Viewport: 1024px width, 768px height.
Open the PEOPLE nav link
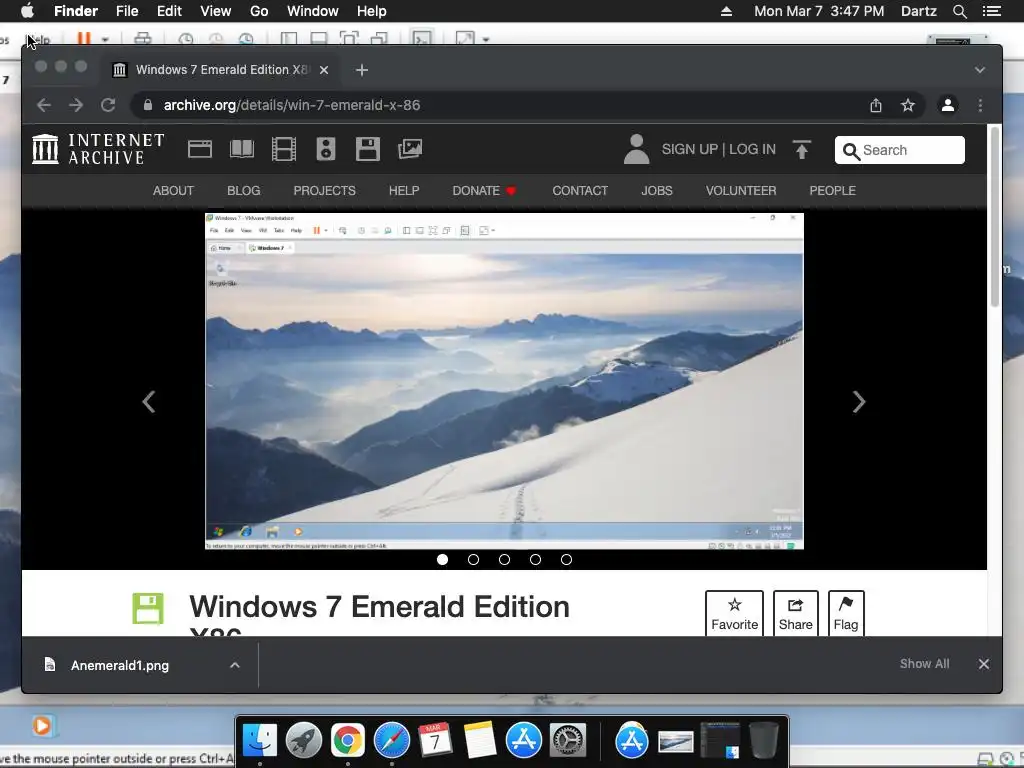[832, 191]
